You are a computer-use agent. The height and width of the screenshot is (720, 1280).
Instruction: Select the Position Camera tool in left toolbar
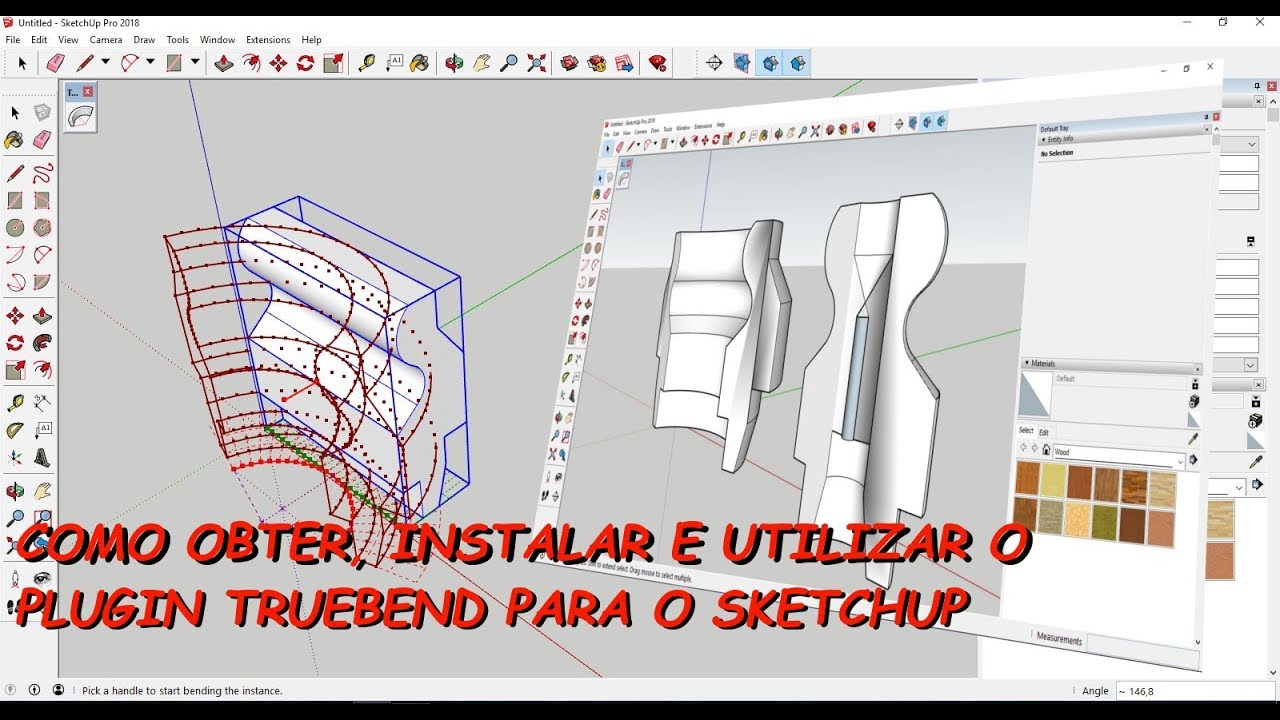tap(15, 578)
